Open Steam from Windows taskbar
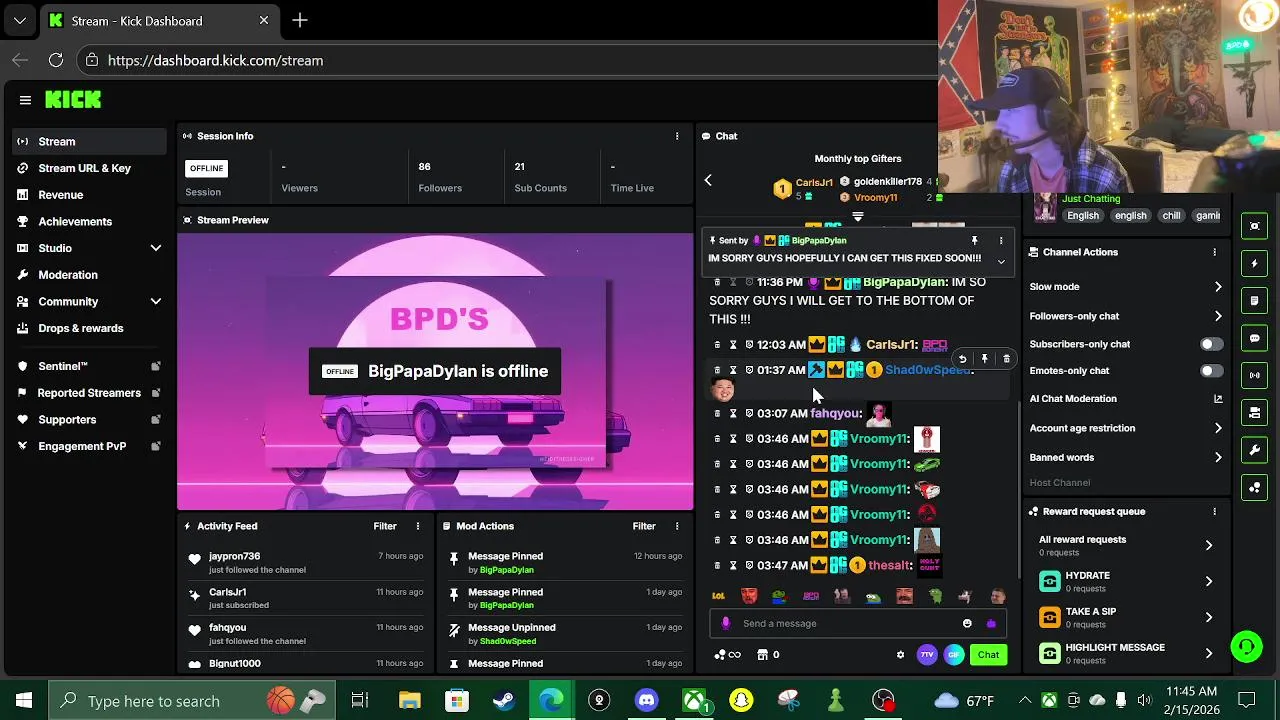This screenshot has width=1280, height=720. tap(504, 701)
